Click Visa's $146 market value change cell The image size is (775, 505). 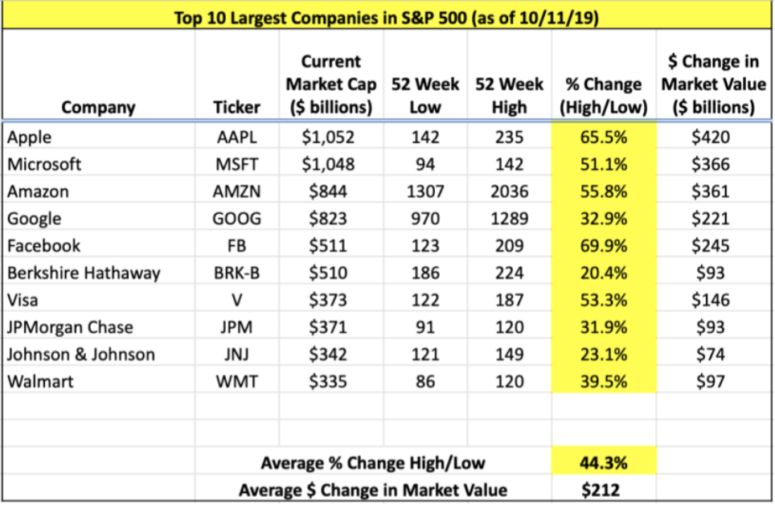pyautogui.click(x=711, y=300)
